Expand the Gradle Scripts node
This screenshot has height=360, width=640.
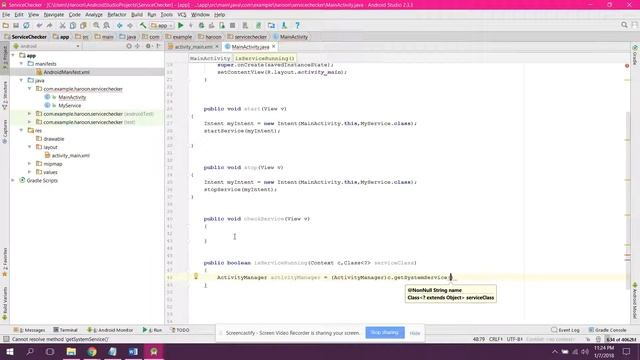13,180
